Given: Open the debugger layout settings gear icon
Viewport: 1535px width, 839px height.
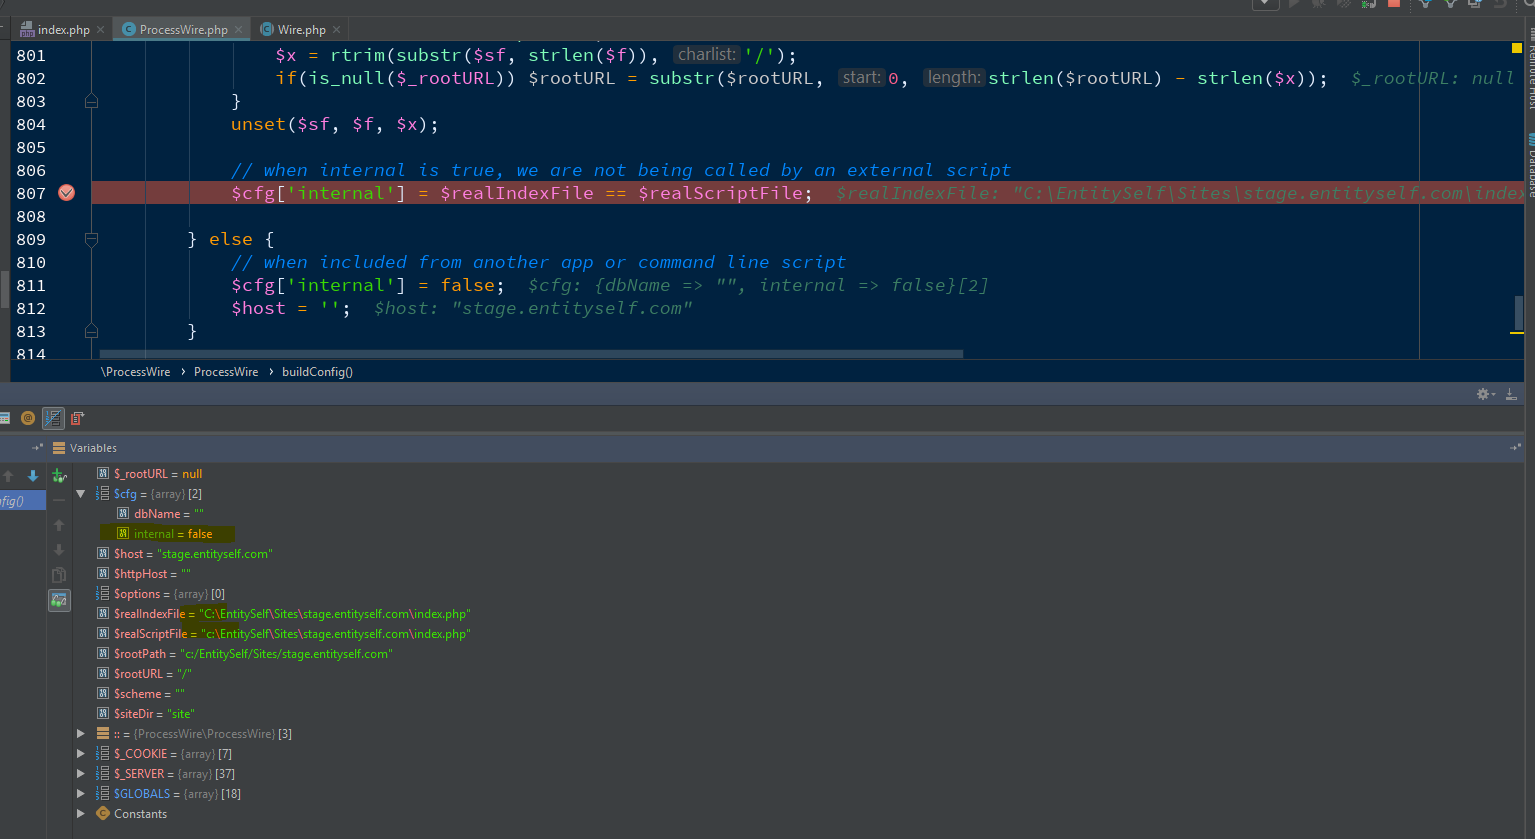Looking at the screenshot, I should click(x=1482, y=393).
